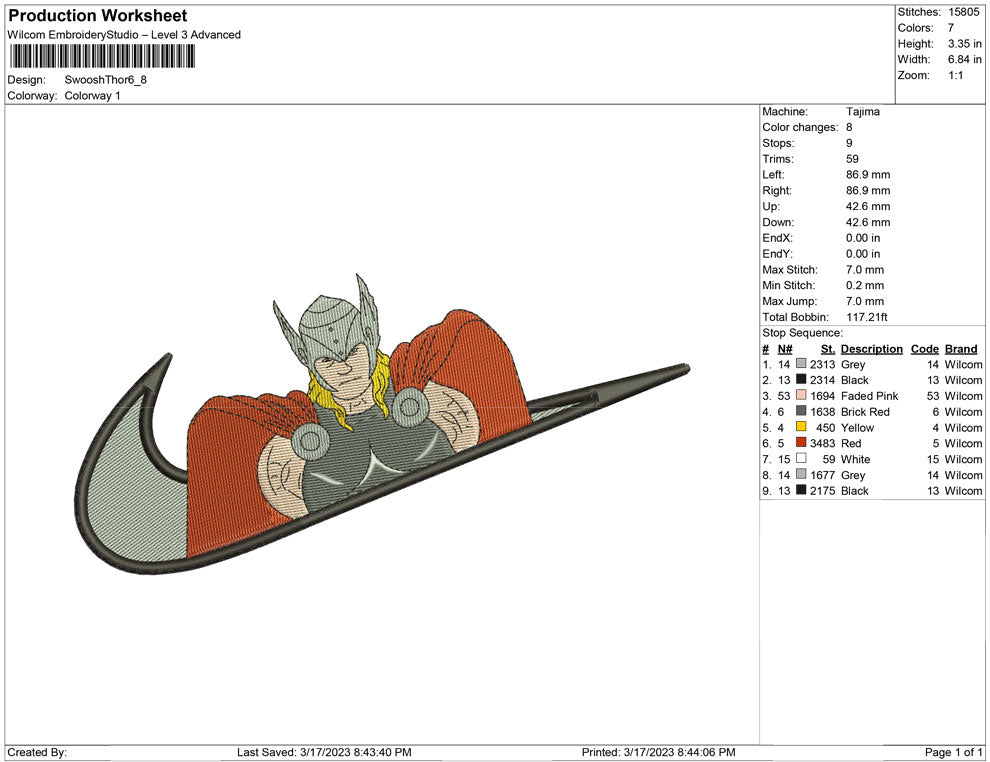Click the 'N#' column header
The image size is (990, 762).
click(785, 349)
